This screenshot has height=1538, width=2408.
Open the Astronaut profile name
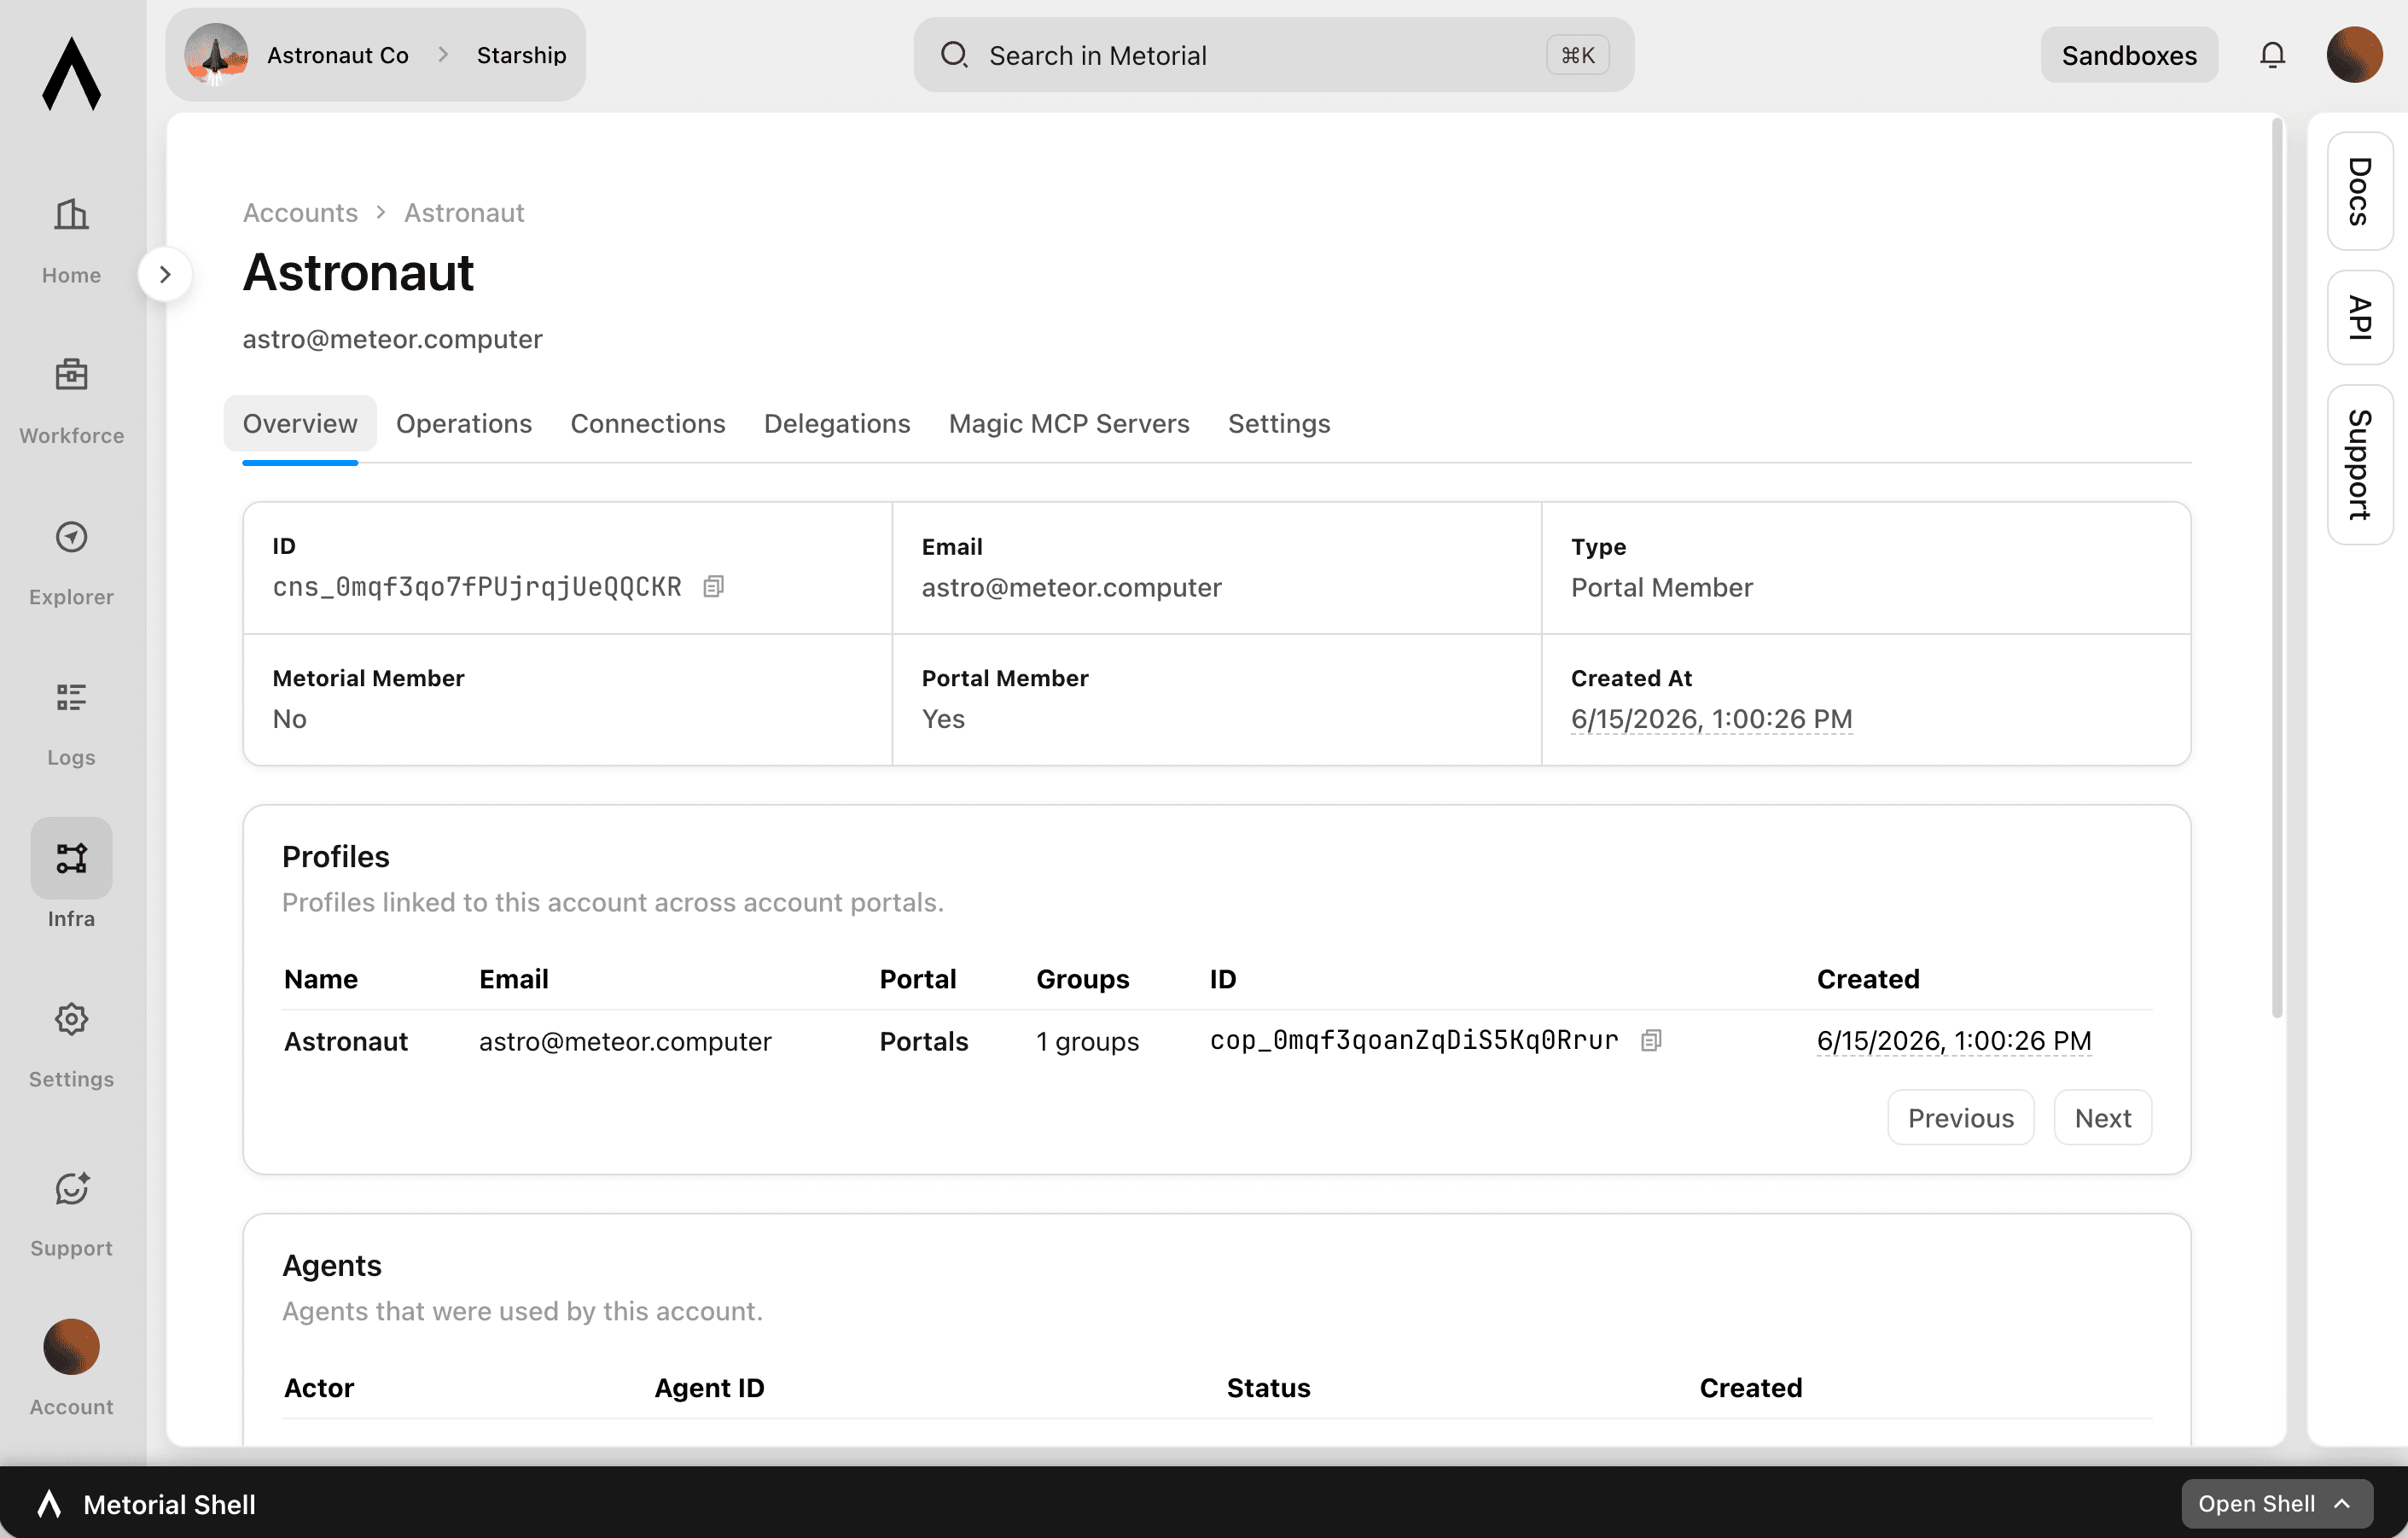(x=346, y=1041)
